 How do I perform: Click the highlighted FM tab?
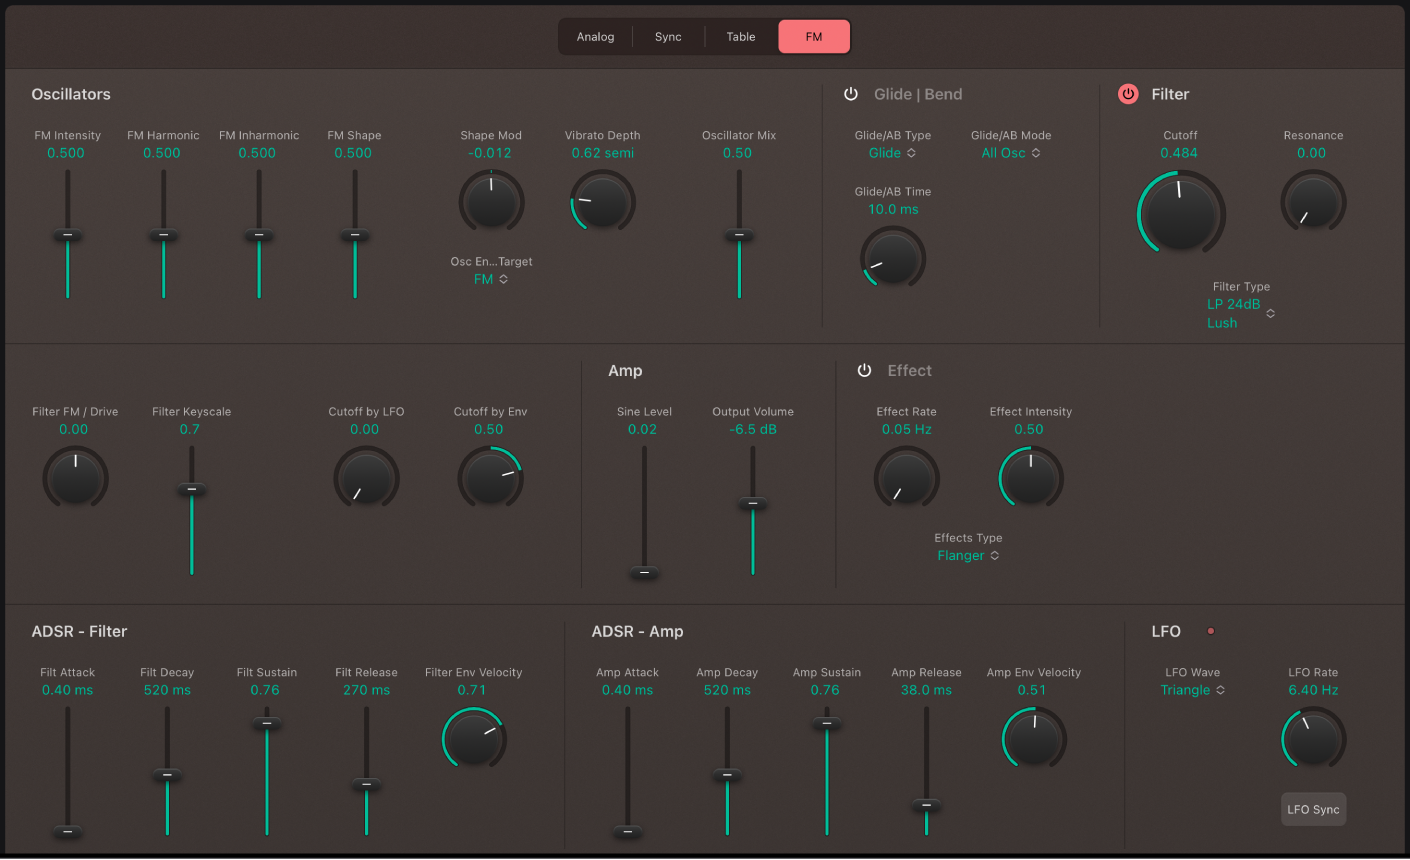[813, 36]
